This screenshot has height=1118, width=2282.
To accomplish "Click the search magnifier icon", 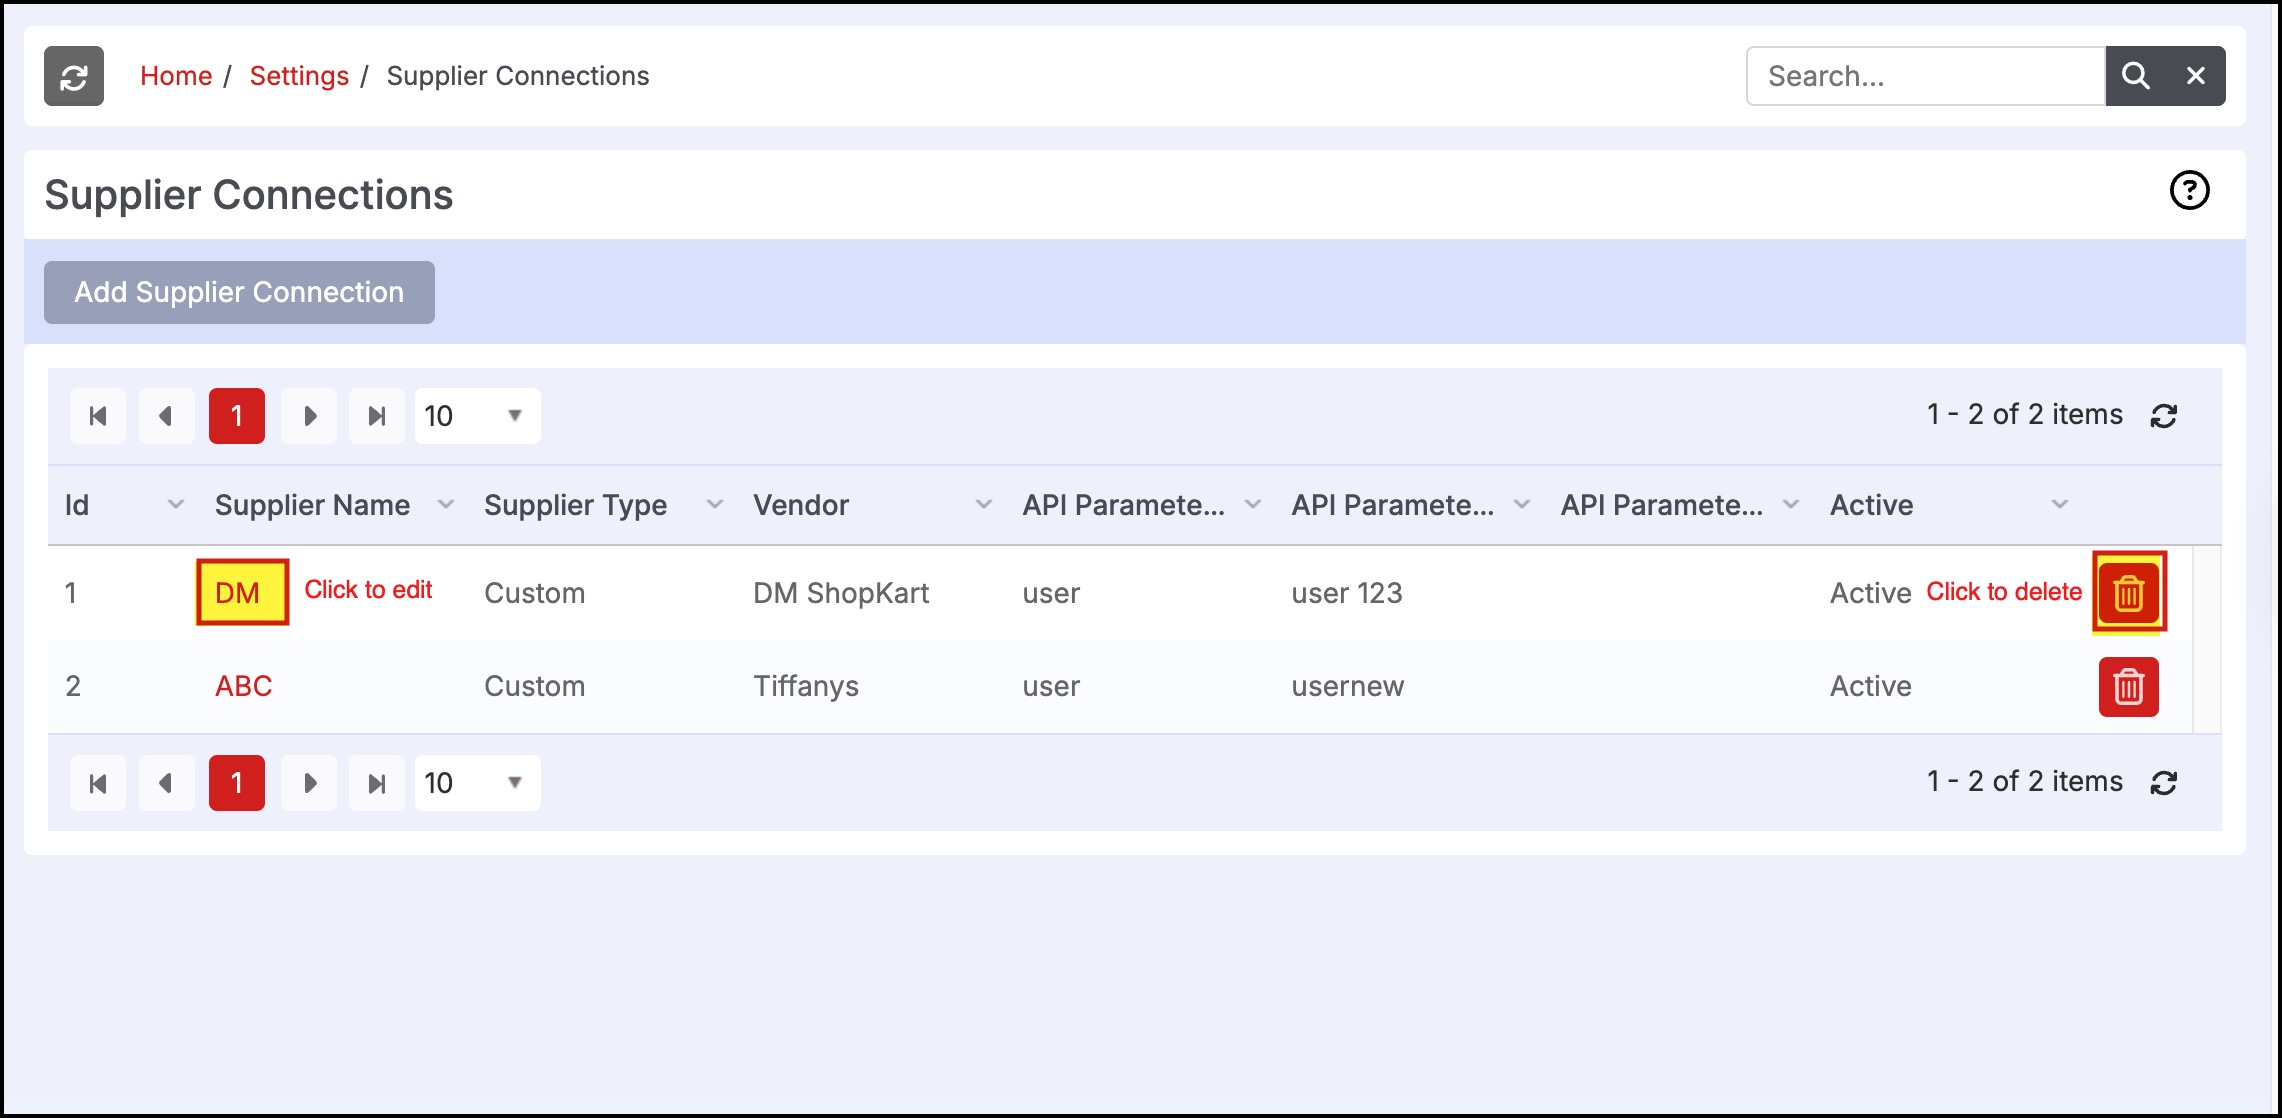I will [2135, 76].
